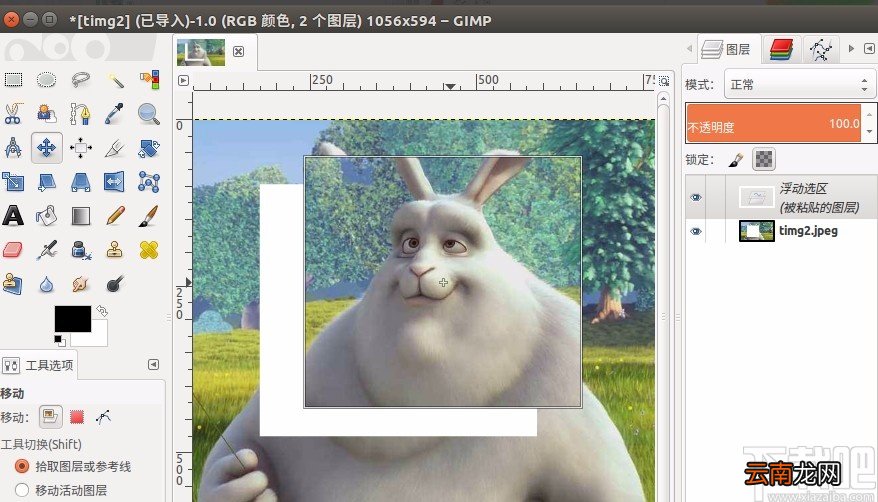Screen dimensions: 878x502
Task: Select the Scissors Select tool
Action: point(13,114)
